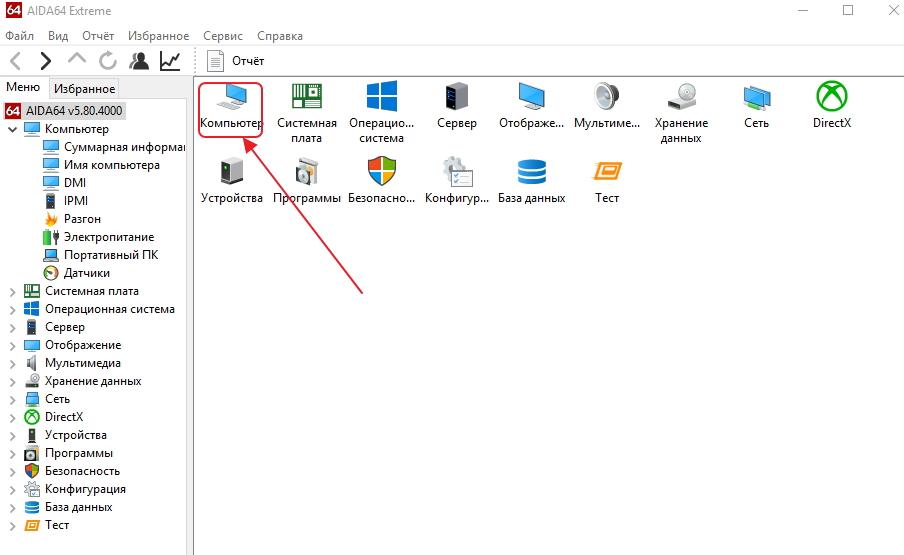Image resolution: width=904 pixels, height=555 pixels.
Task: Open the Компьютер icon in main pane
Action: coord(232,97)
